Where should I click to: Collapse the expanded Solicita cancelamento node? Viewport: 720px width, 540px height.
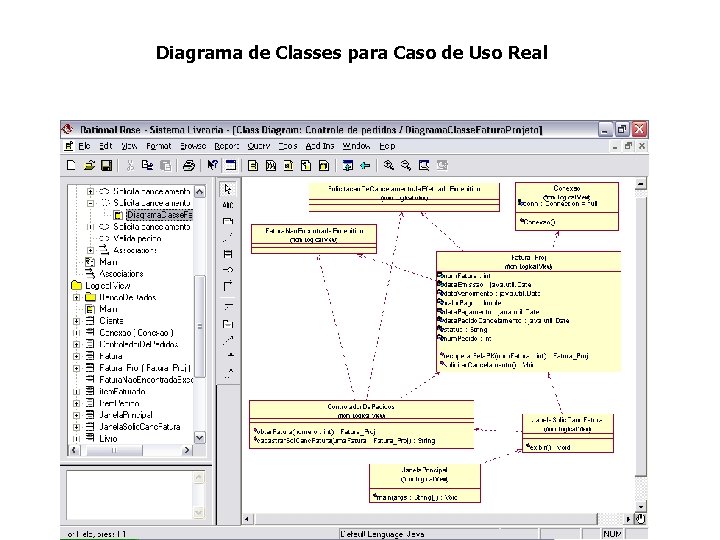click(90, 203)
